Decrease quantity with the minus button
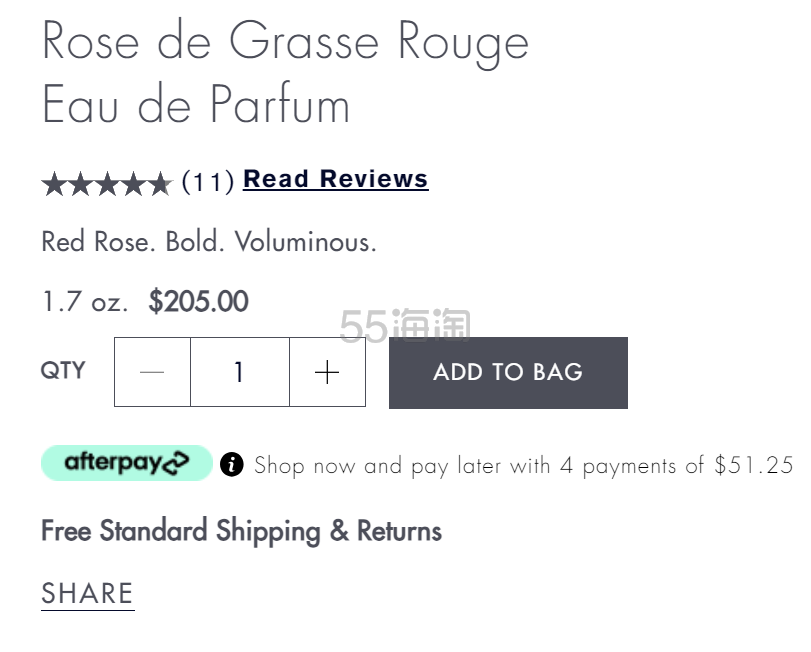This screenshot has width=811, height=652. pos(152,372)
